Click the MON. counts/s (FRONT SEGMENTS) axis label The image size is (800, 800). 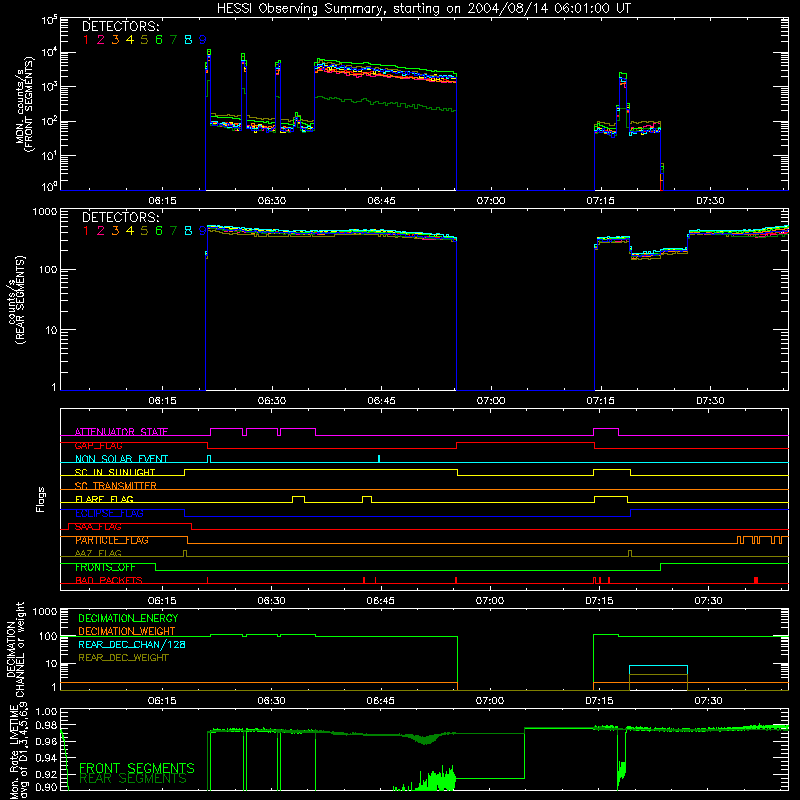(25, 104)
